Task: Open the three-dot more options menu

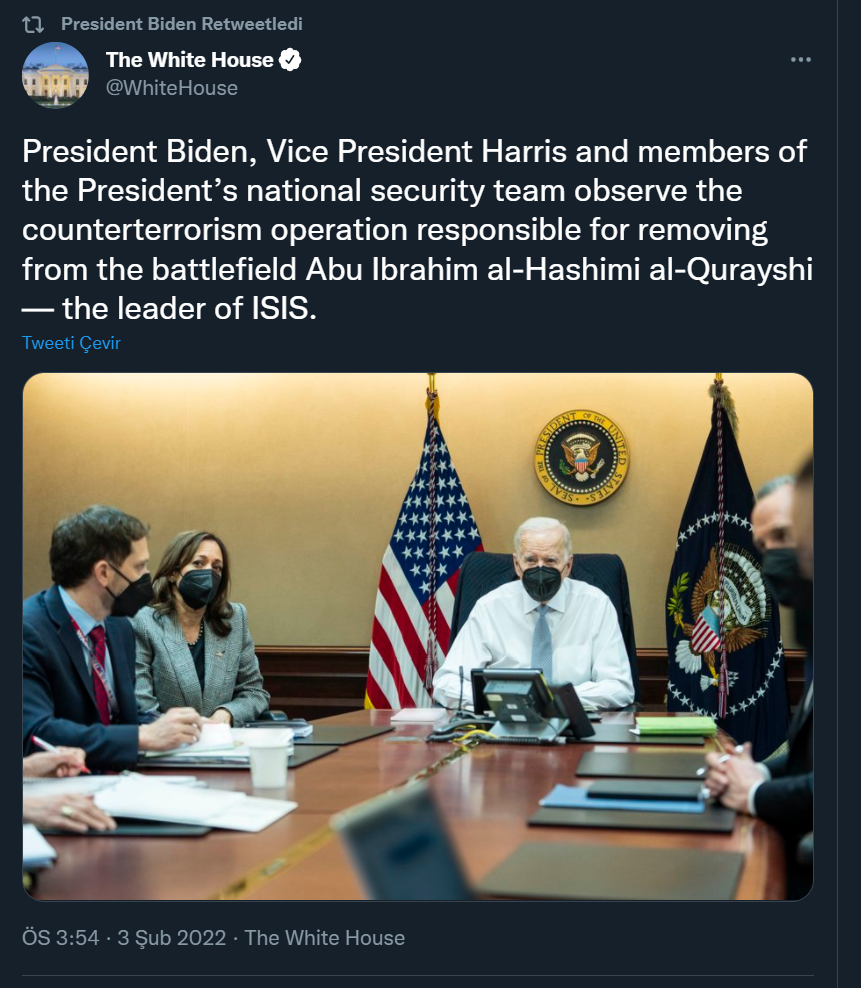Action: (x=800, y=59)
